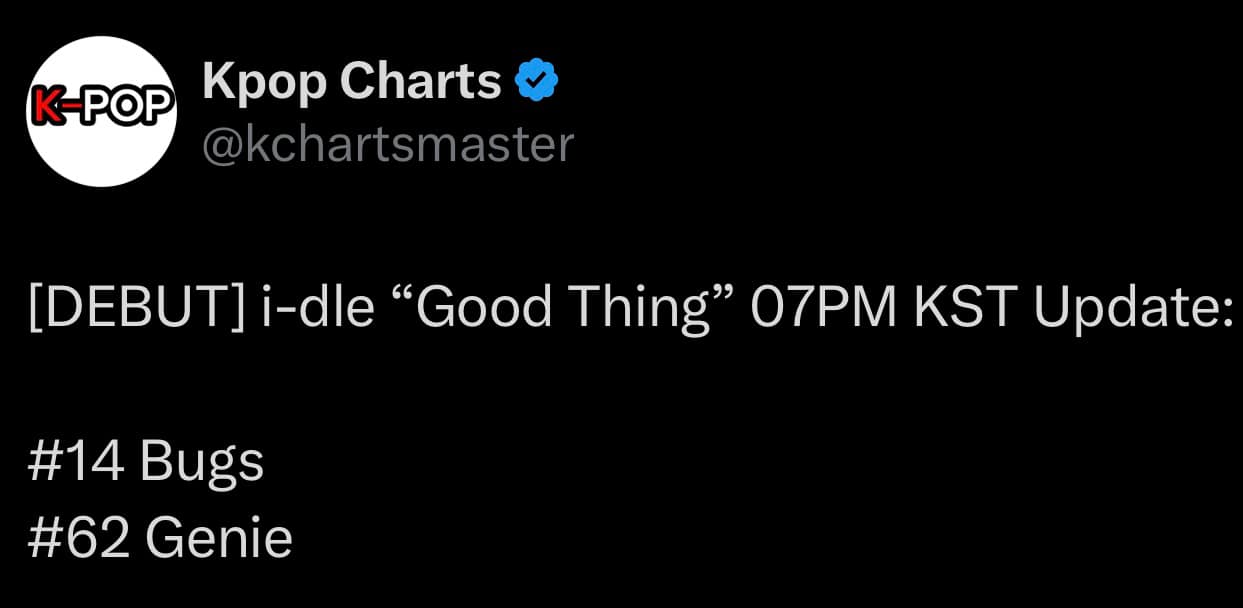Screen dimensions: 1243x608
Task: Click the 07PM time text
Action: click(x=824, y=309)
